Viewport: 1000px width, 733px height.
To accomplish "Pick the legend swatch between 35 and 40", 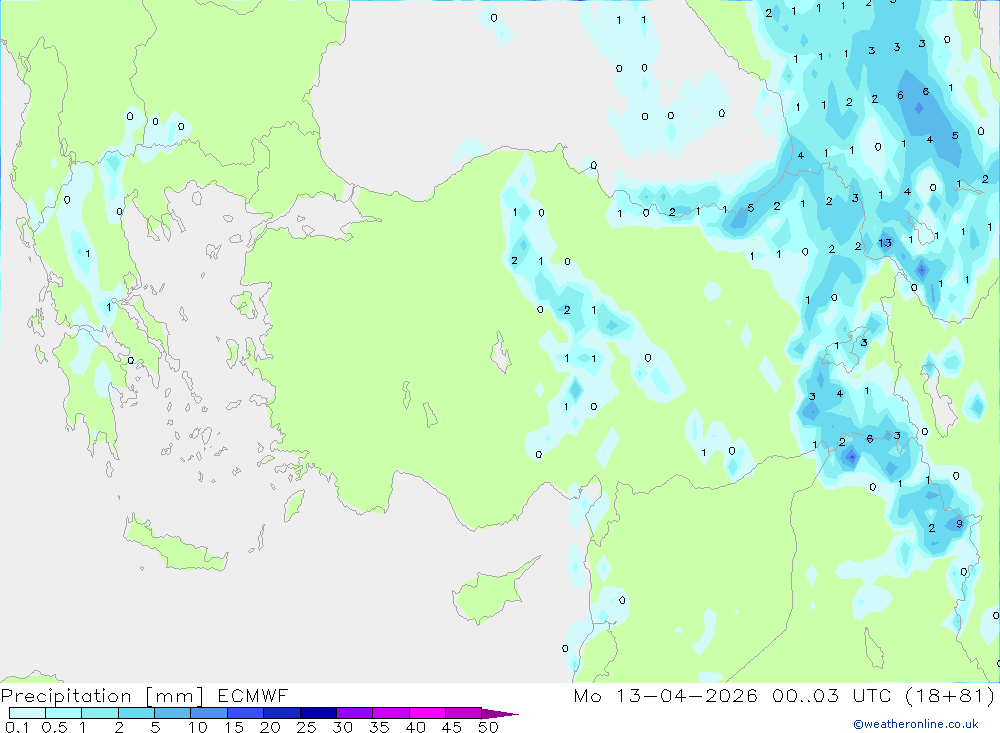I will pyautogui.click(x=390, y=713).
